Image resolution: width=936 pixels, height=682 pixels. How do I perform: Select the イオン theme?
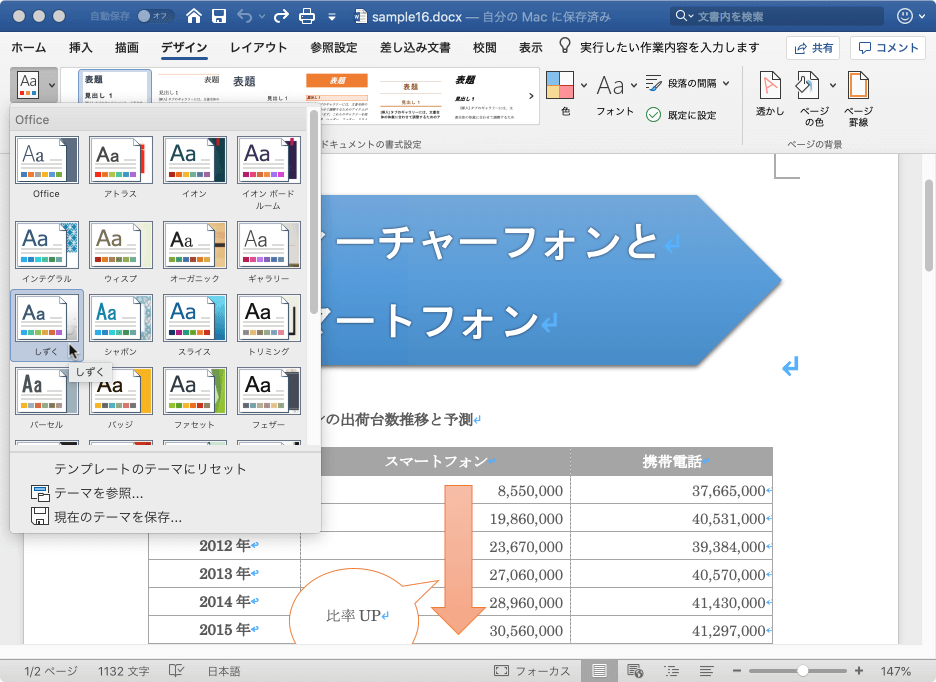pyautogui.click(x=195, y=159)
